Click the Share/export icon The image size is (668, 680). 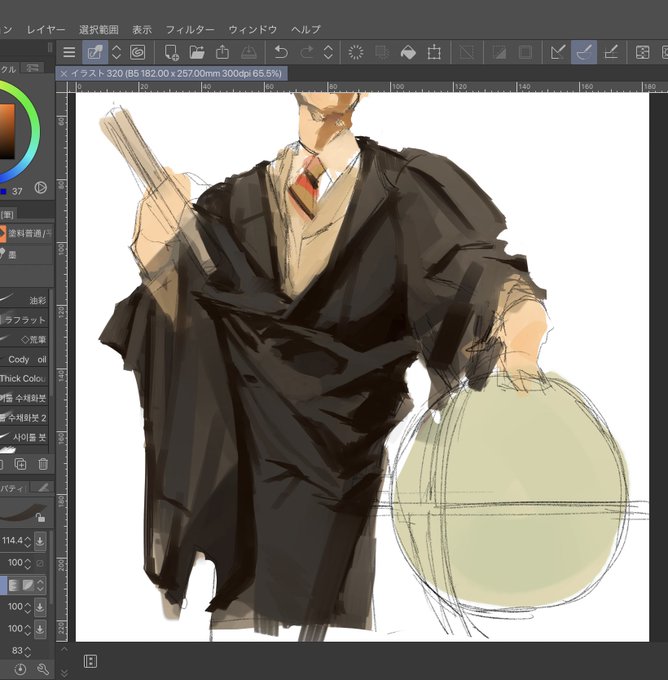[223, 52]
